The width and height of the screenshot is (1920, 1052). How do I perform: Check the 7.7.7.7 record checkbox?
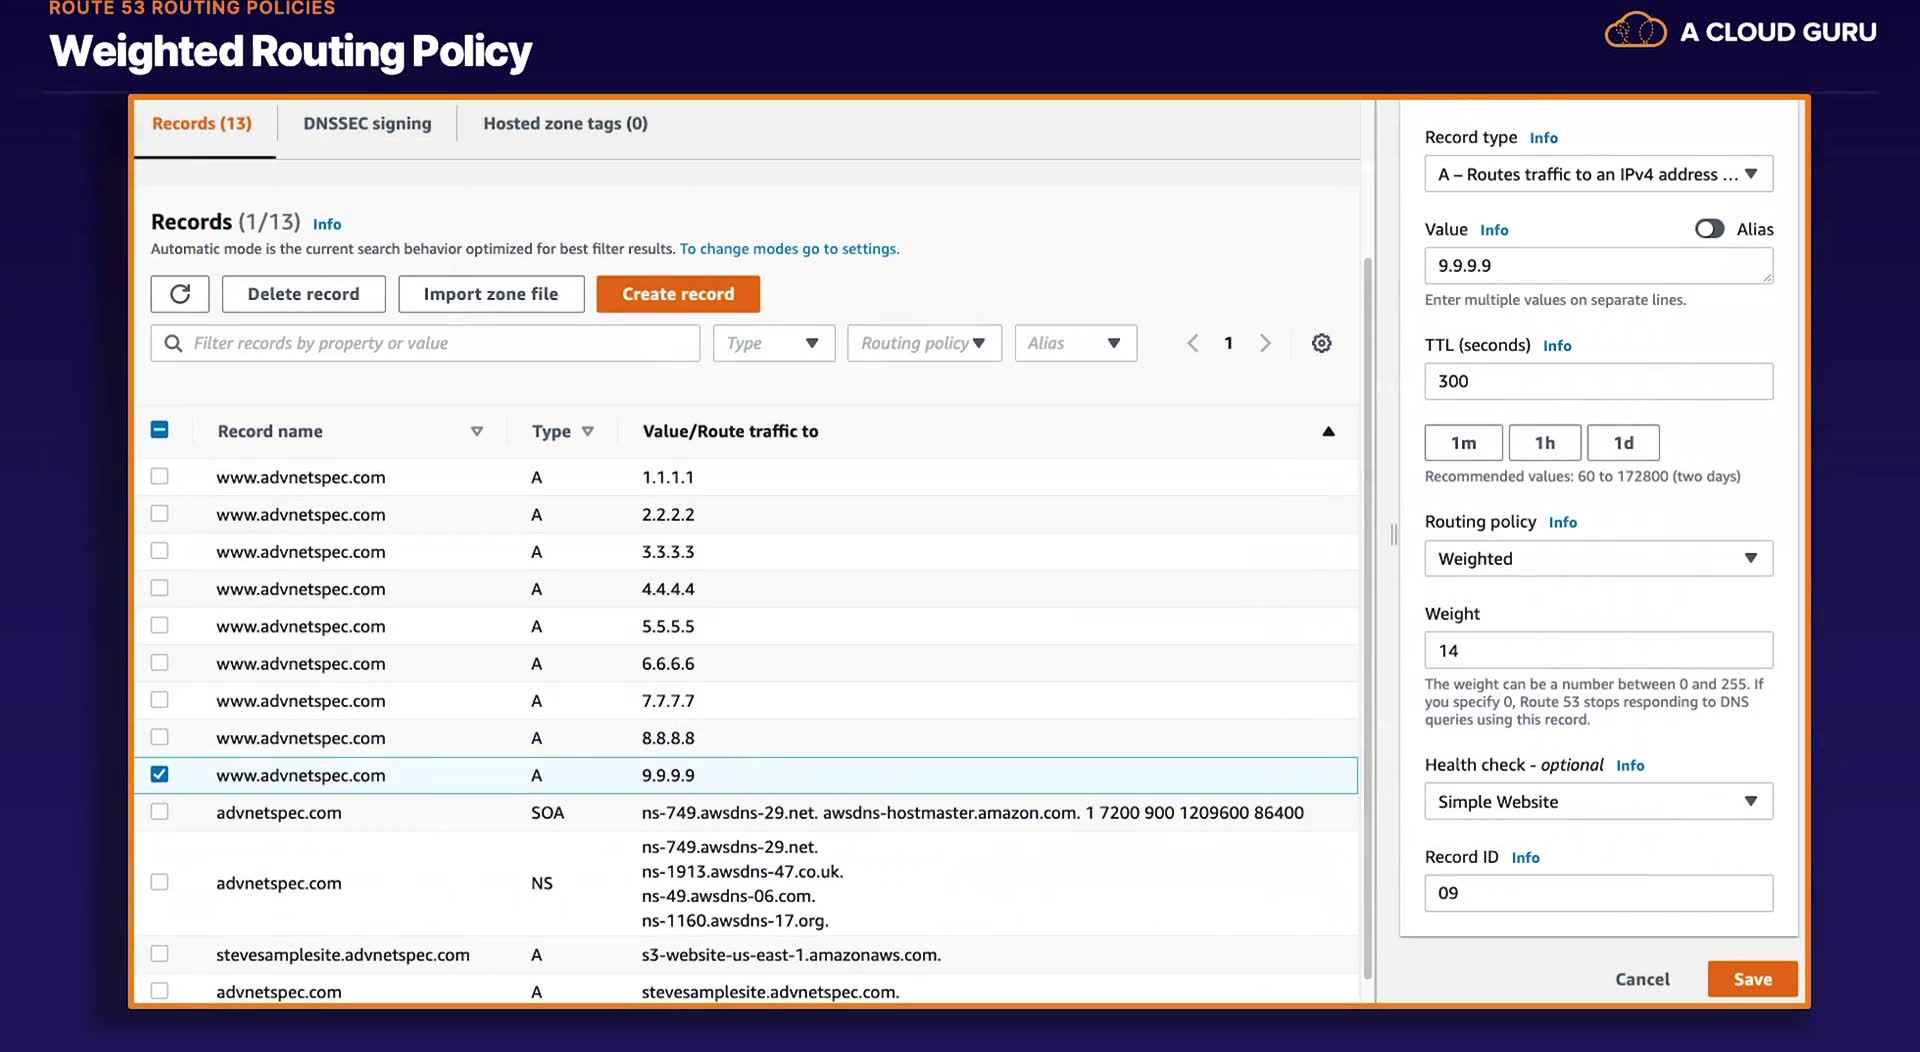tap(159, 700)
